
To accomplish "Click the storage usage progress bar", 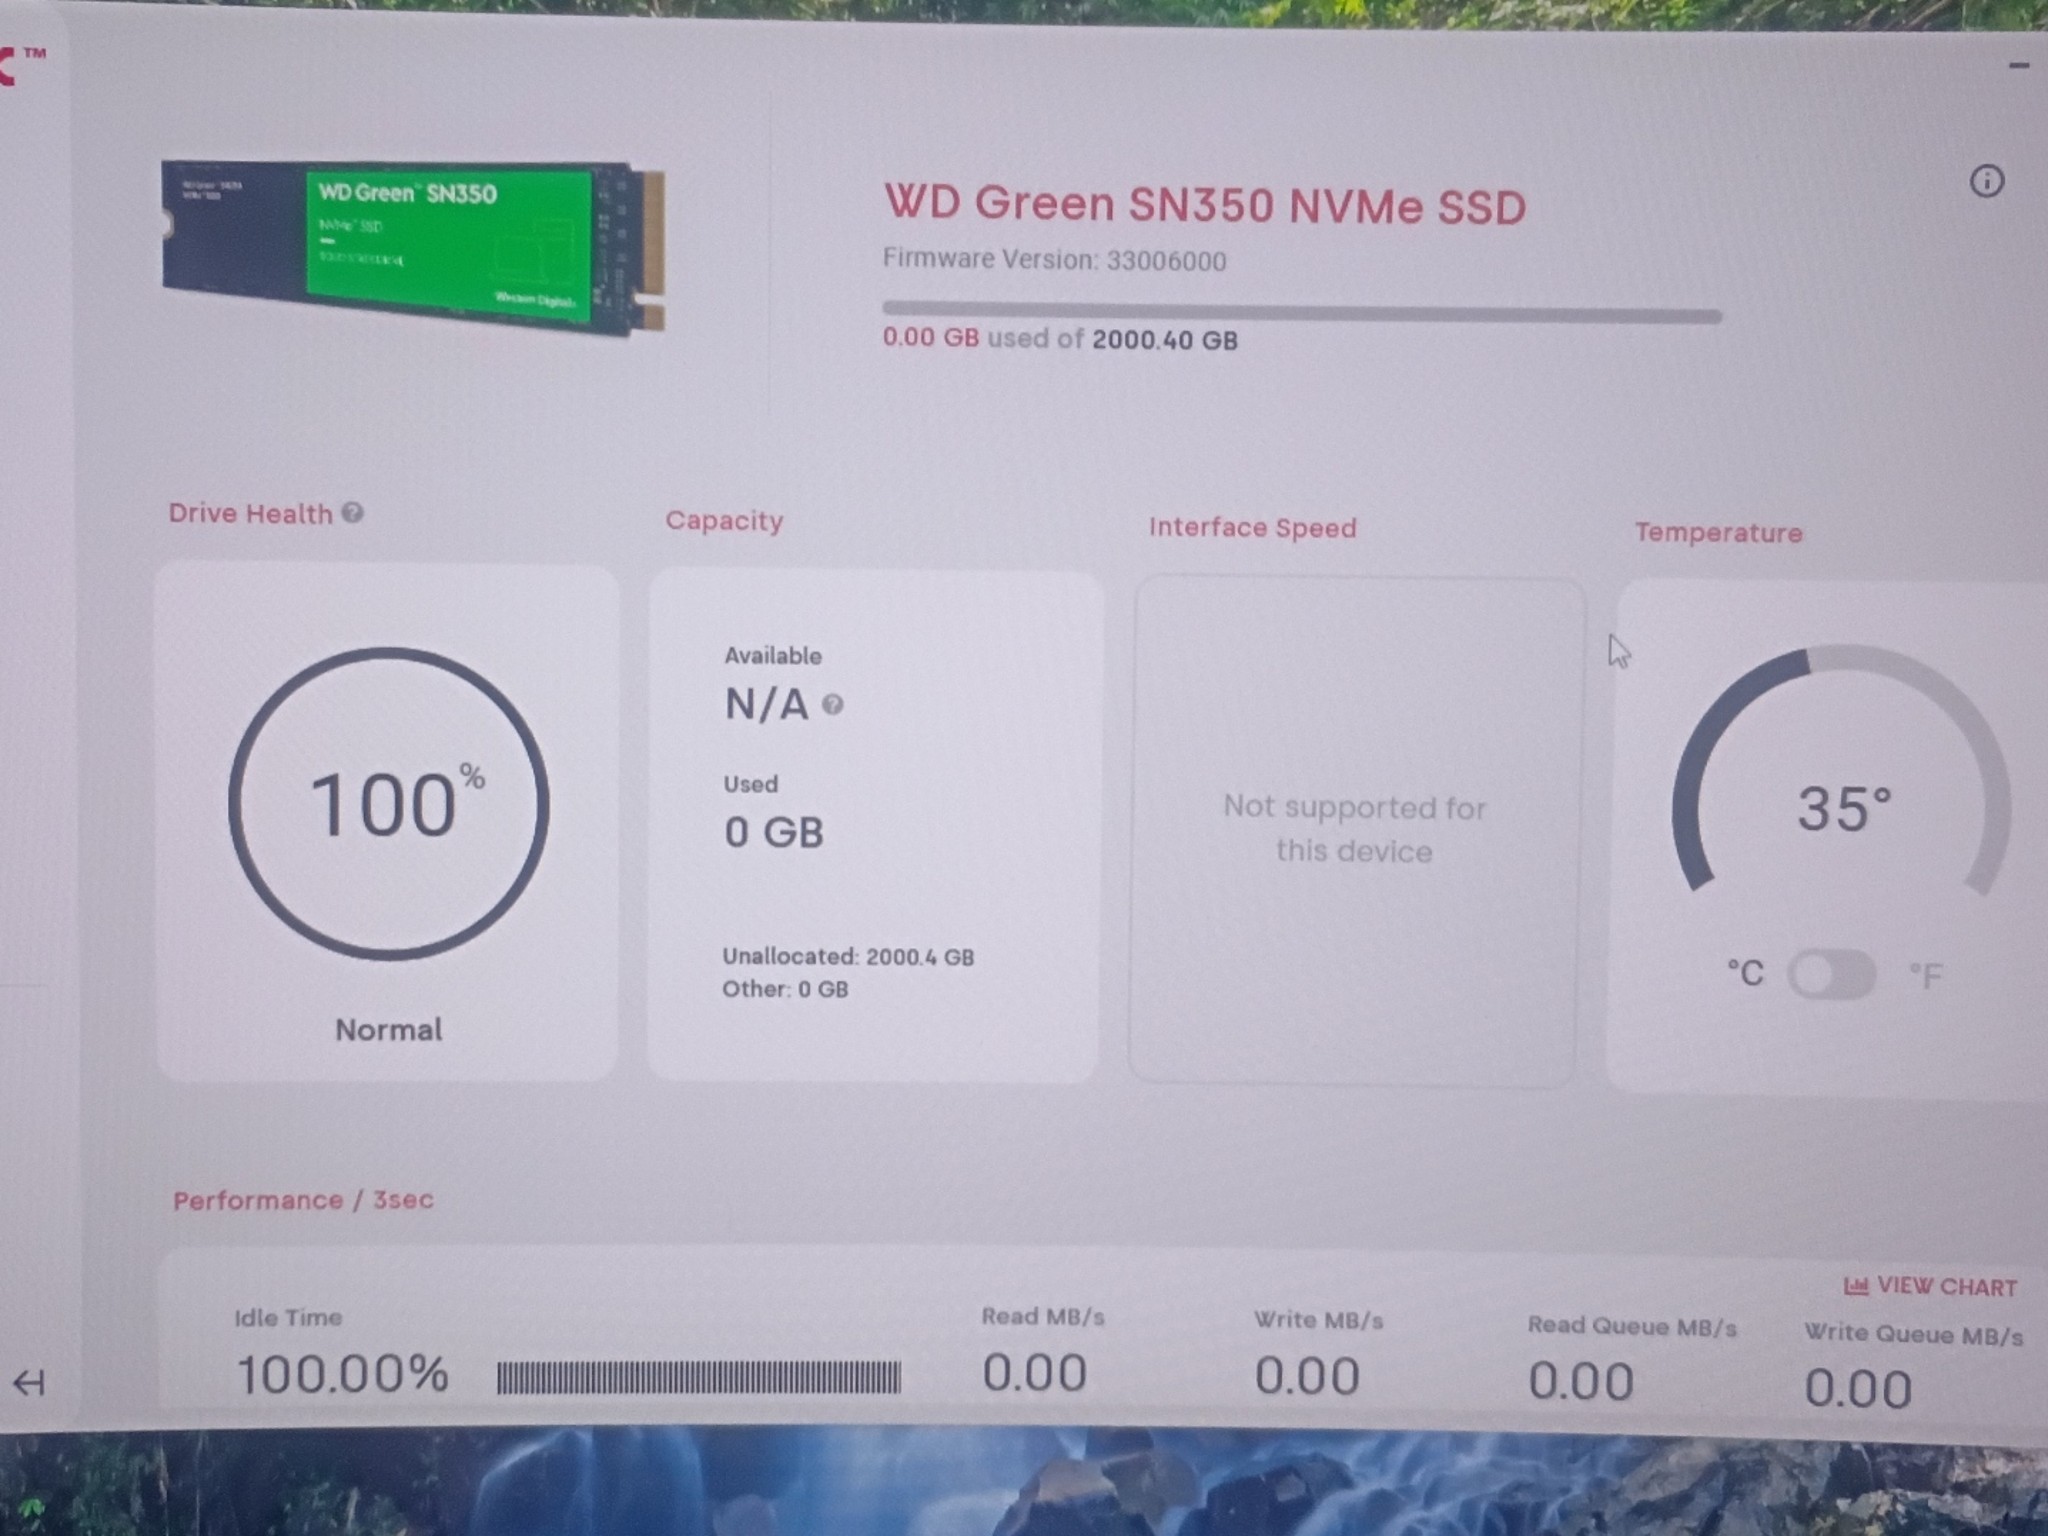I will 1301,312.
